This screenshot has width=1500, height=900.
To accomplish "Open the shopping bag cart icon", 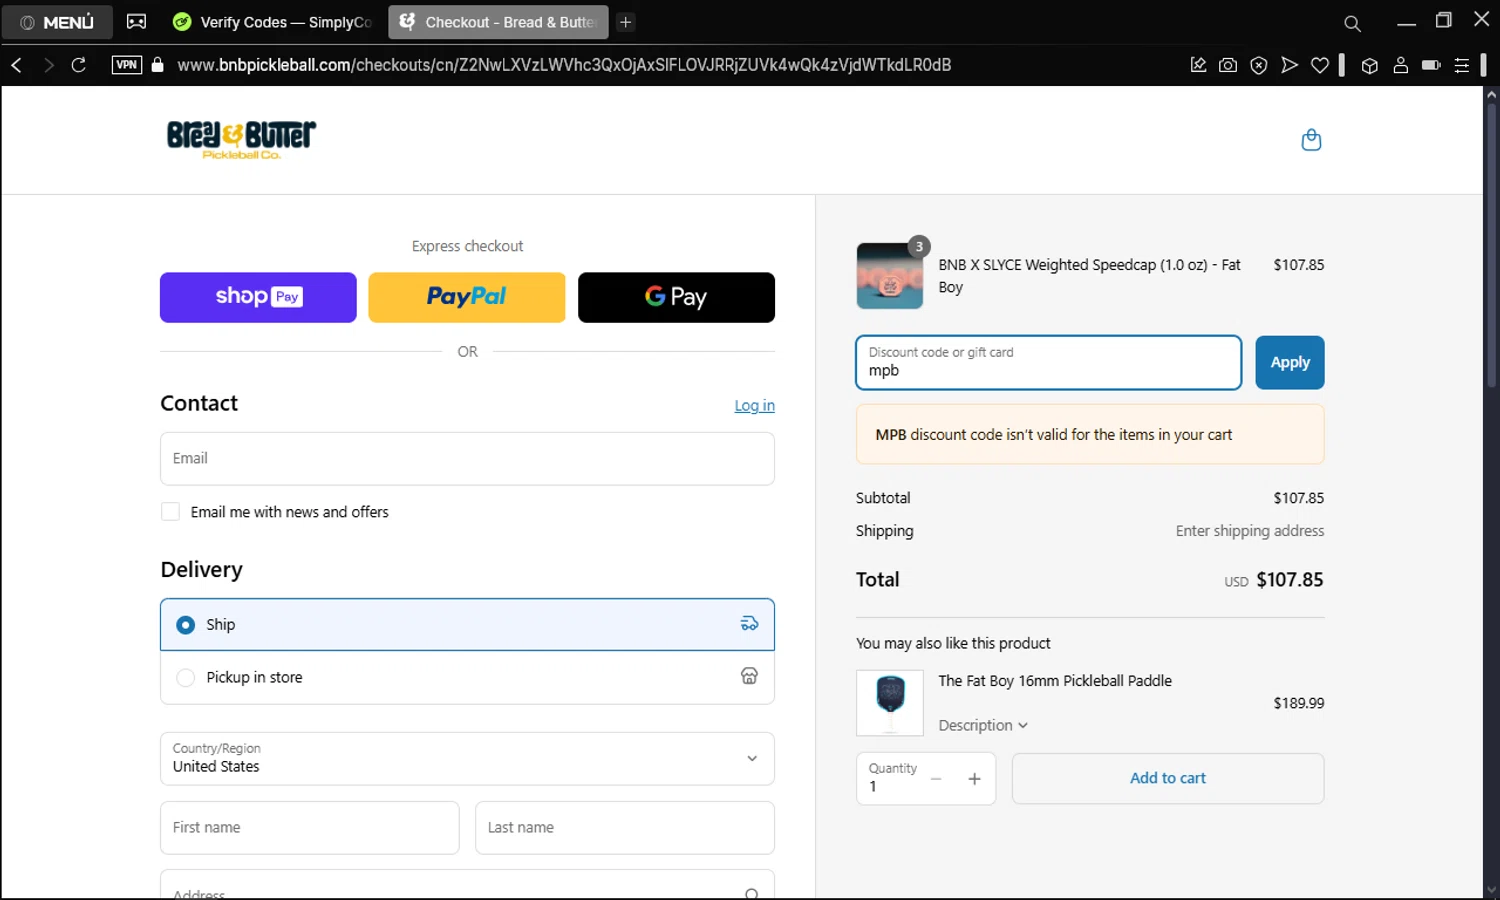I will click(x=1311, y=140).
